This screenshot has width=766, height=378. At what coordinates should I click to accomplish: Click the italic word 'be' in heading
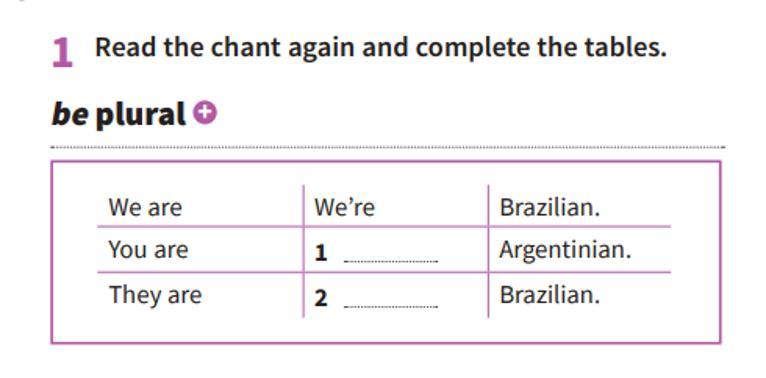pos(70,114)
